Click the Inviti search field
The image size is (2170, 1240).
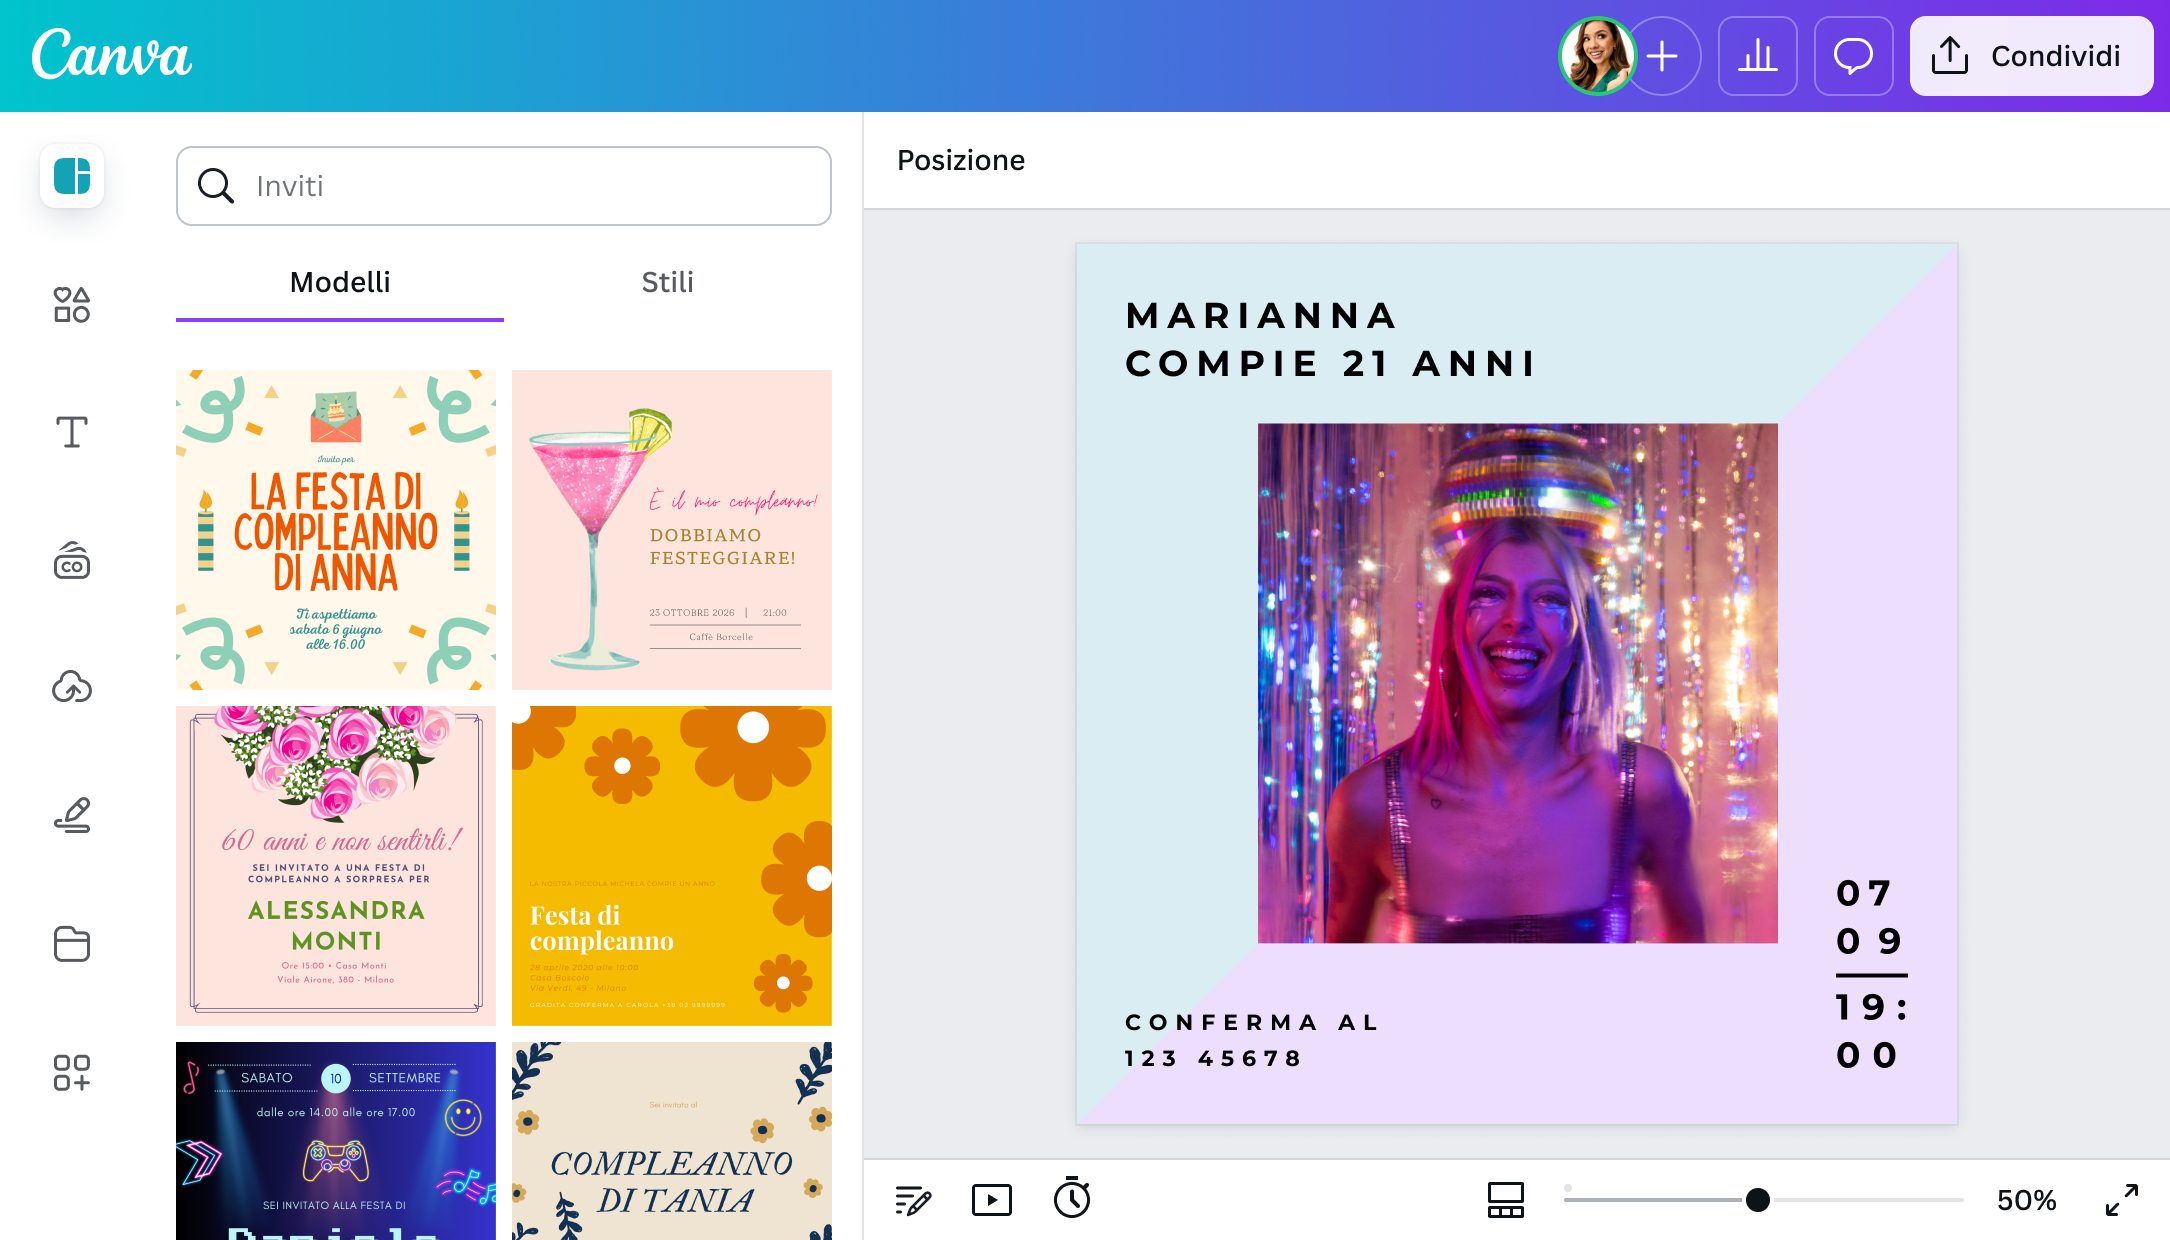pos(504,186)
